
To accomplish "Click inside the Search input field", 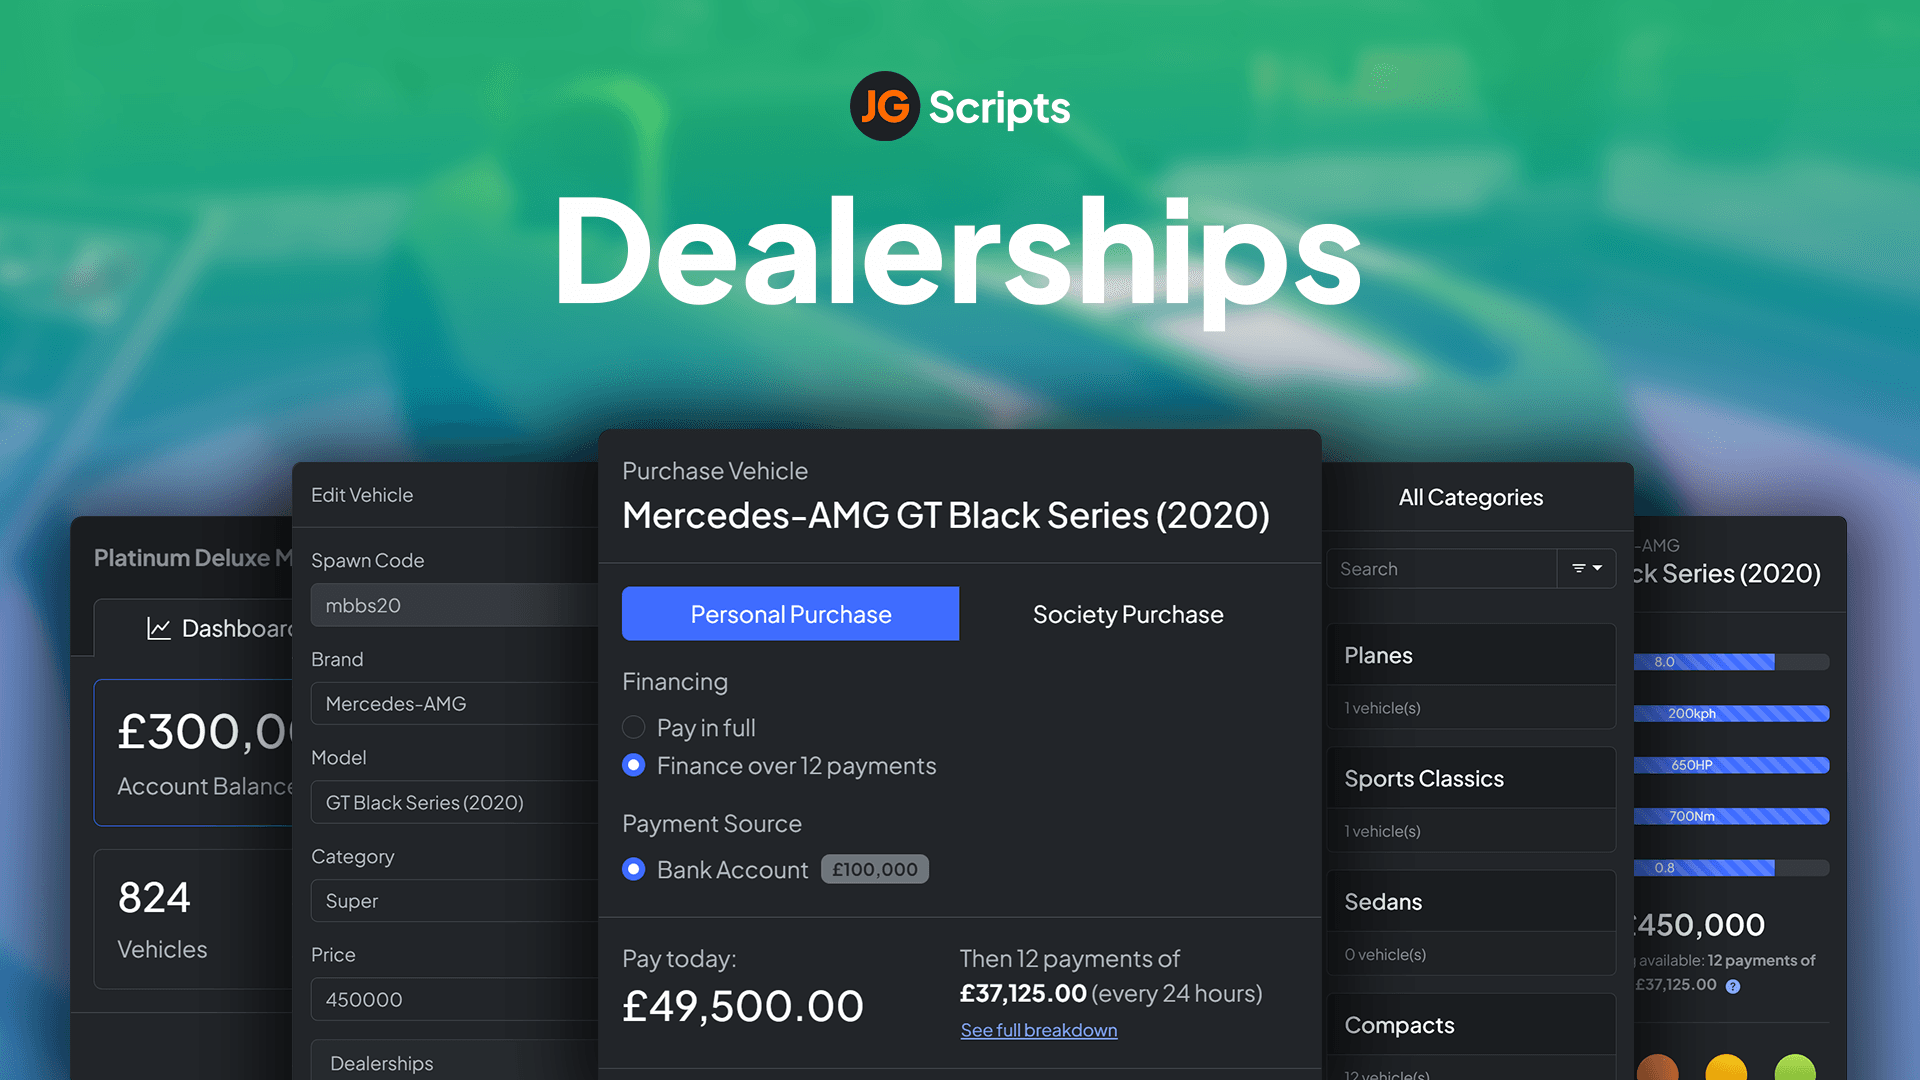I will 1440,568.
